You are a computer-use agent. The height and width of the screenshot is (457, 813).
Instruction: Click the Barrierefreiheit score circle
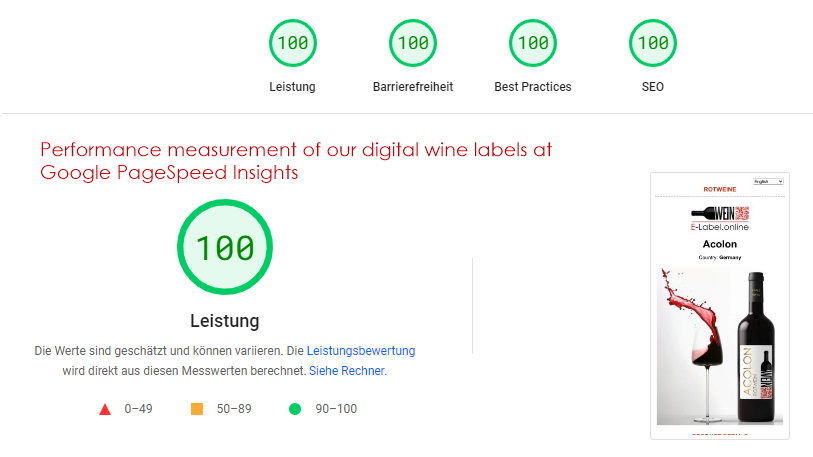coord(413,43)
